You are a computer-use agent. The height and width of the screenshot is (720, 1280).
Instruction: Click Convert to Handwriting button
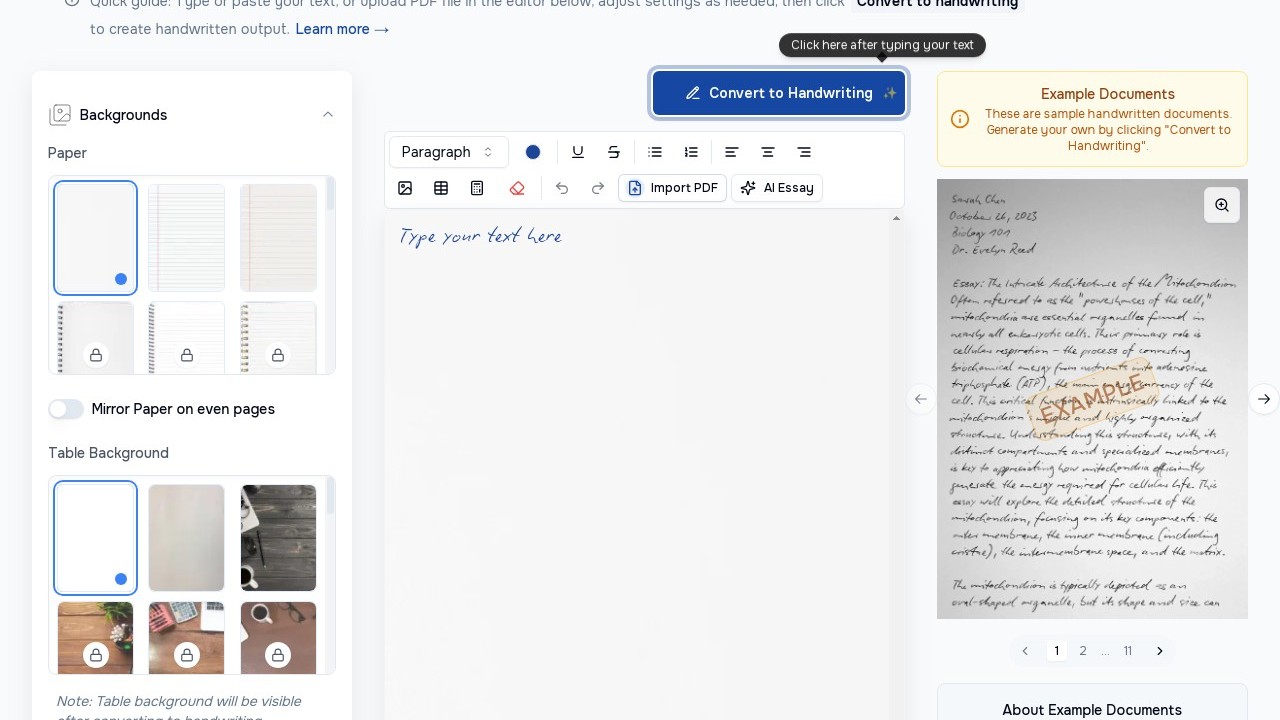click(x=779, y=93)
